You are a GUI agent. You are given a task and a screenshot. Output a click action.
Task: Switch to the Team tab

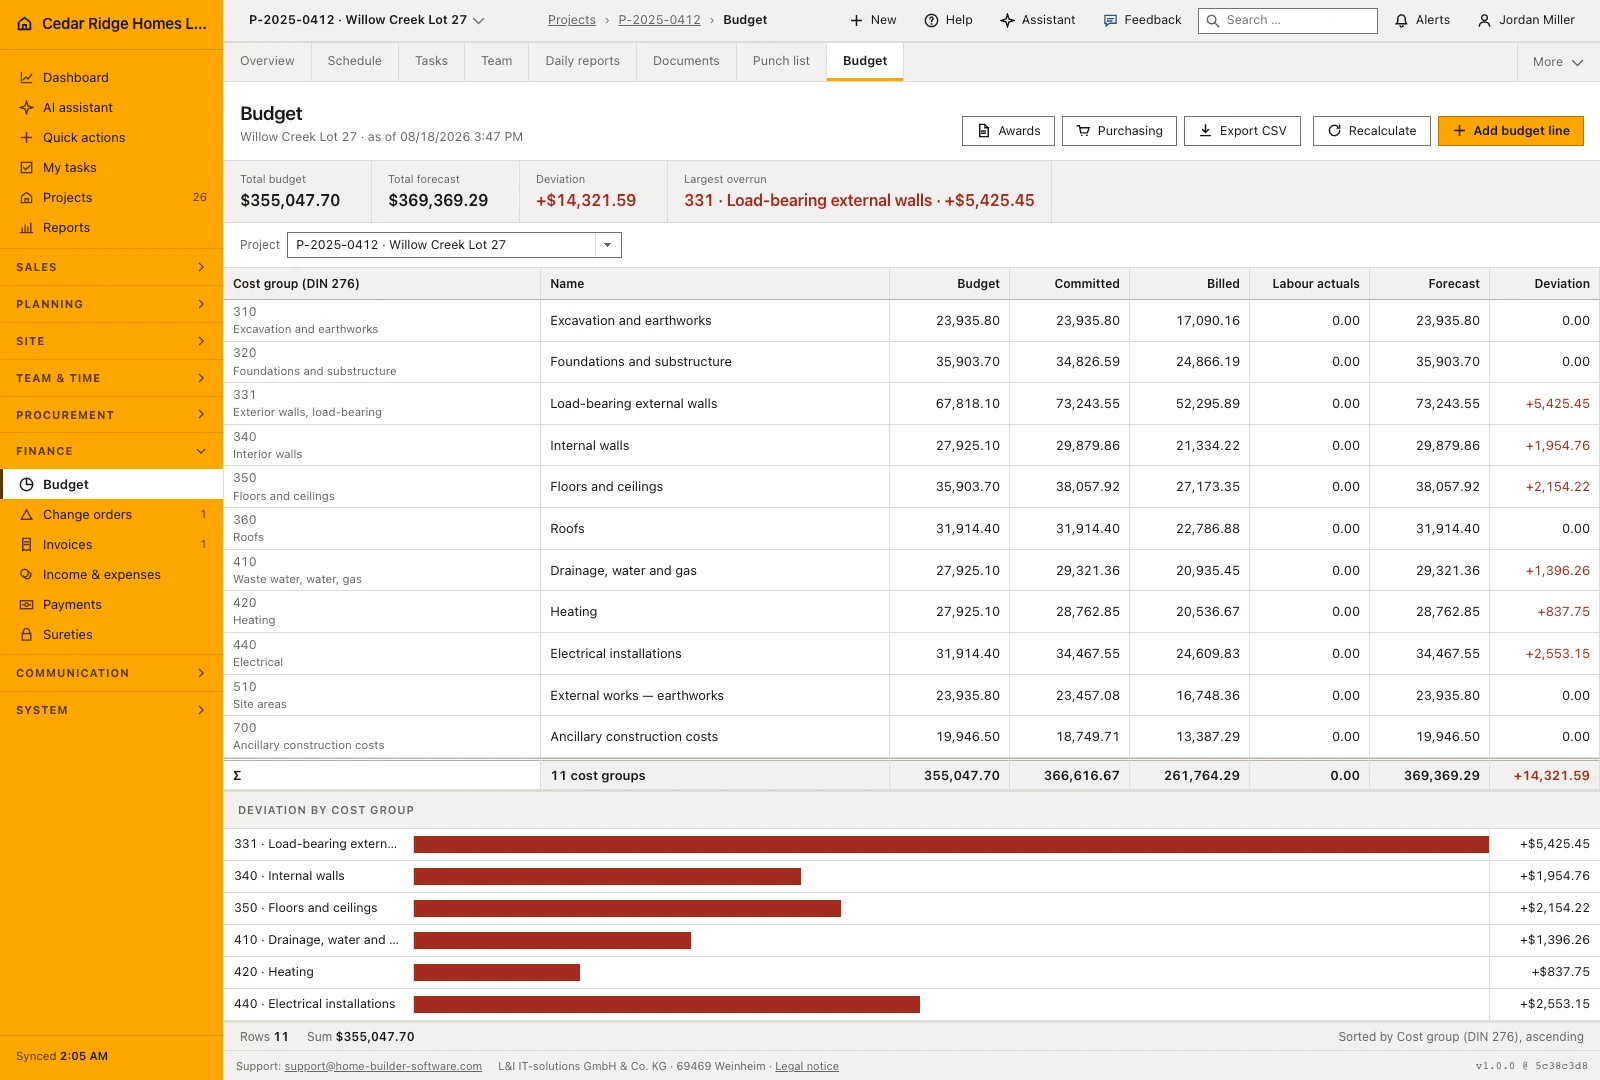(496, 61)
